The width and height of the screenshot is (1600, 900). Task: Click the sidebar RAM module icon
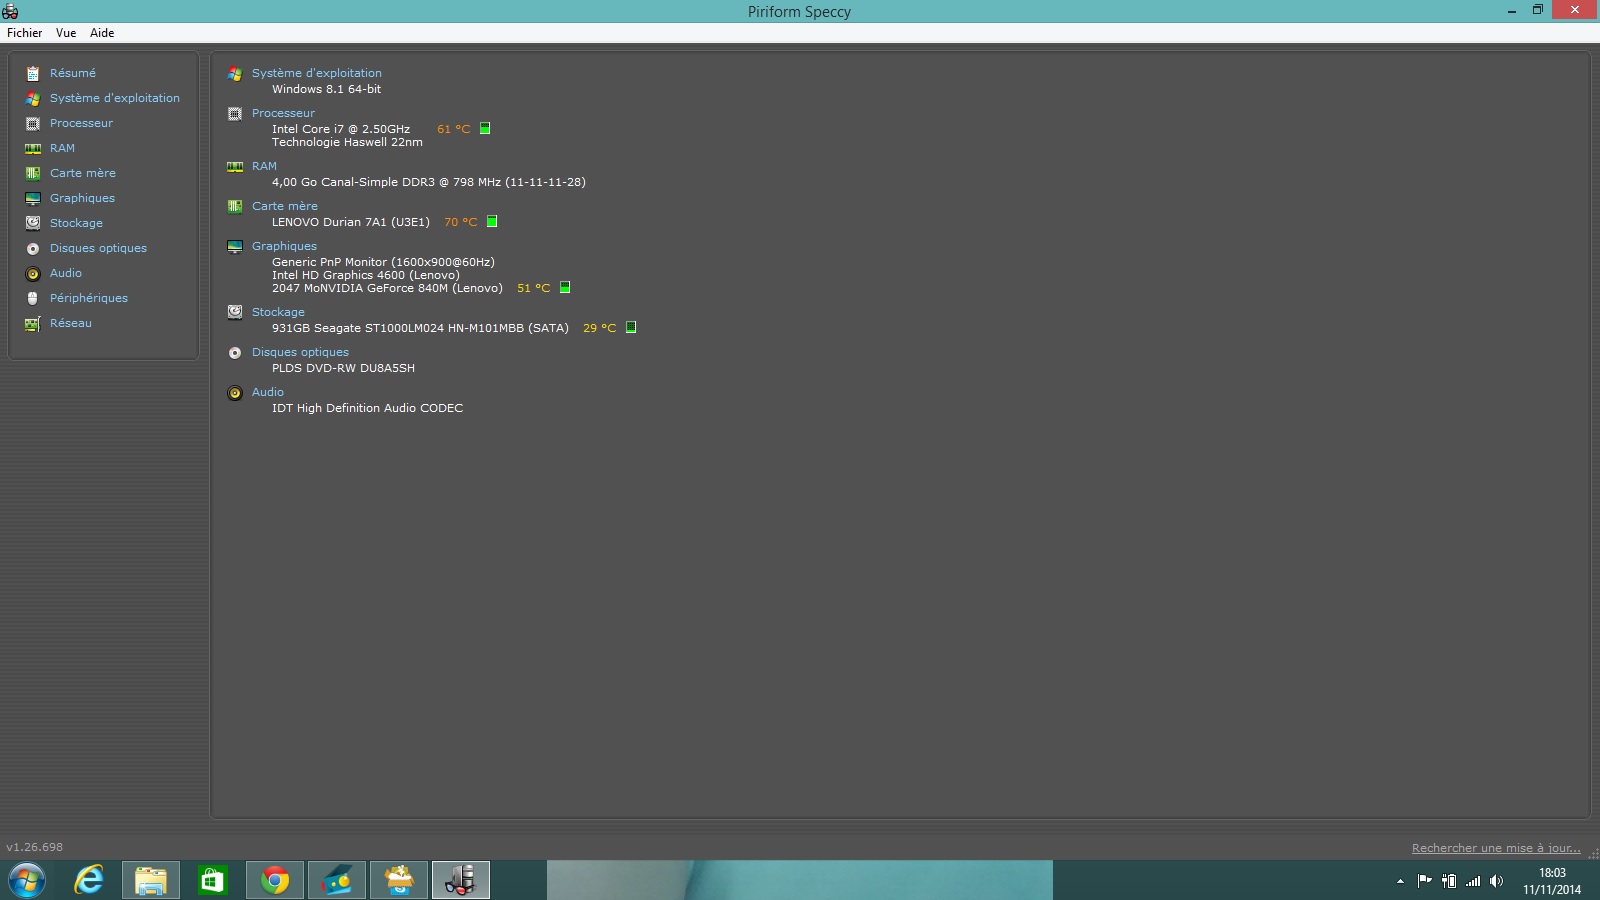click(x=33, y=148)
